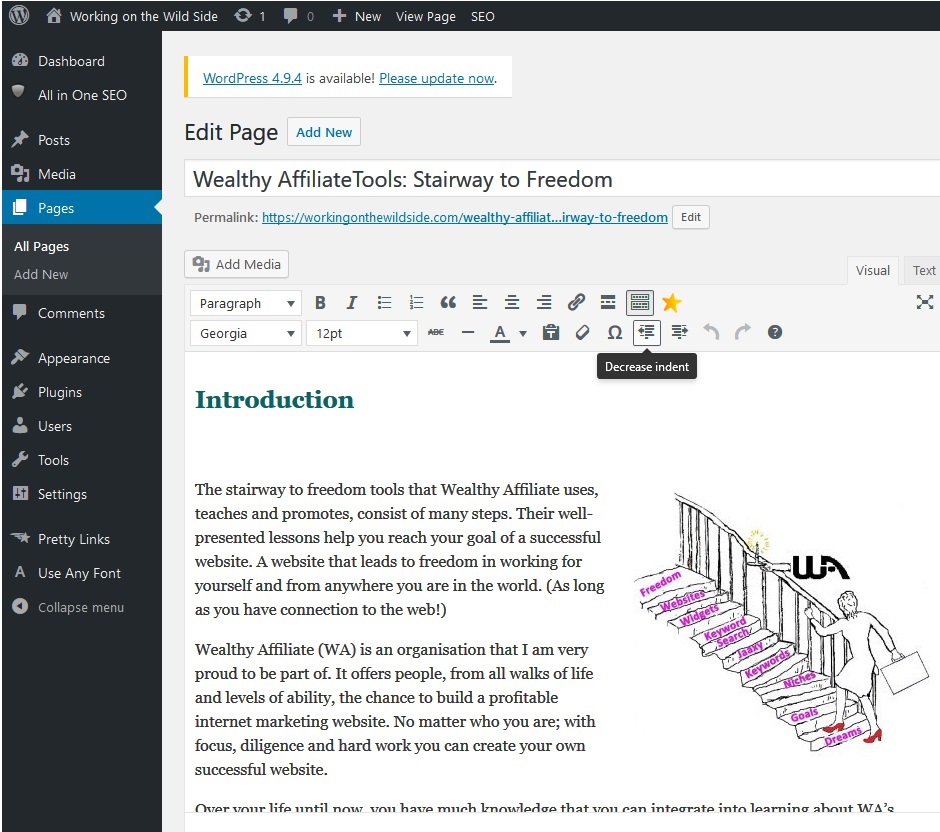This screenshot has height=832, width=940.
Task: Open Plugins in the sidebar
Action: coord(82,392)
